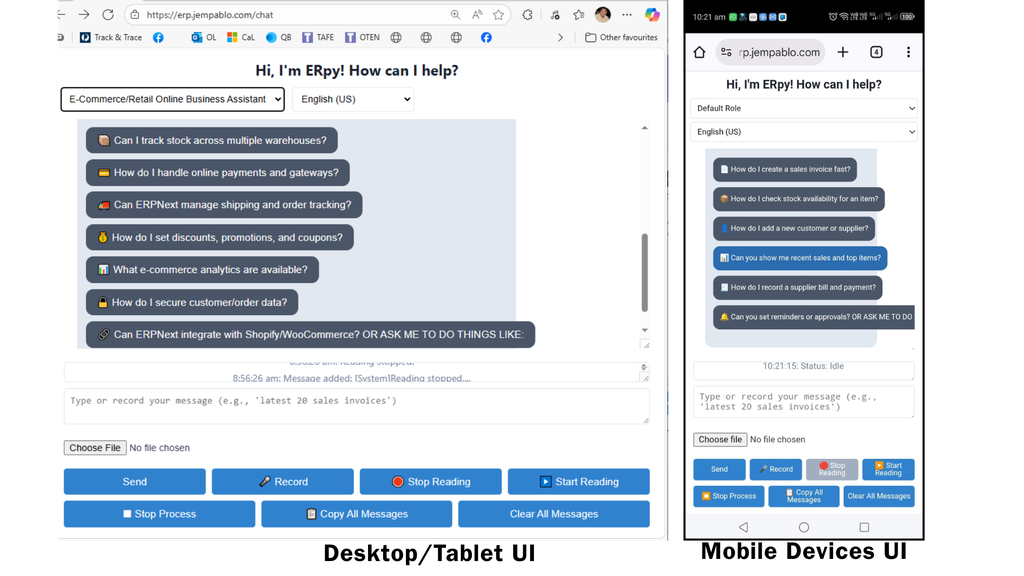Viewport: 1024px width, 576px height.
Task: Tap the mobile browser address bar
Action: pyautogui.click(x=771, y=52)
